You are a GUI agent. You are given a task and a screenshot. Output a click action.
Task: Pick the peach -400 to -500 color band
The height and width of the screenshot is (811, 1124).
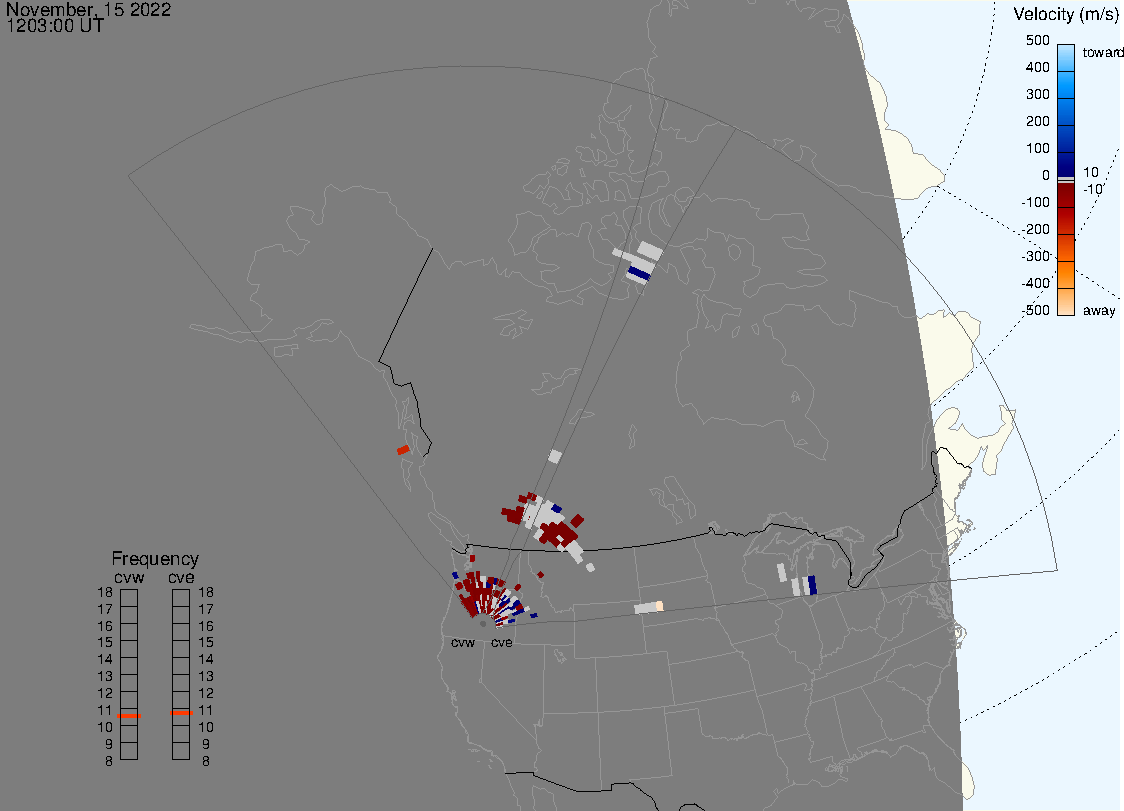click(1066, 302)
